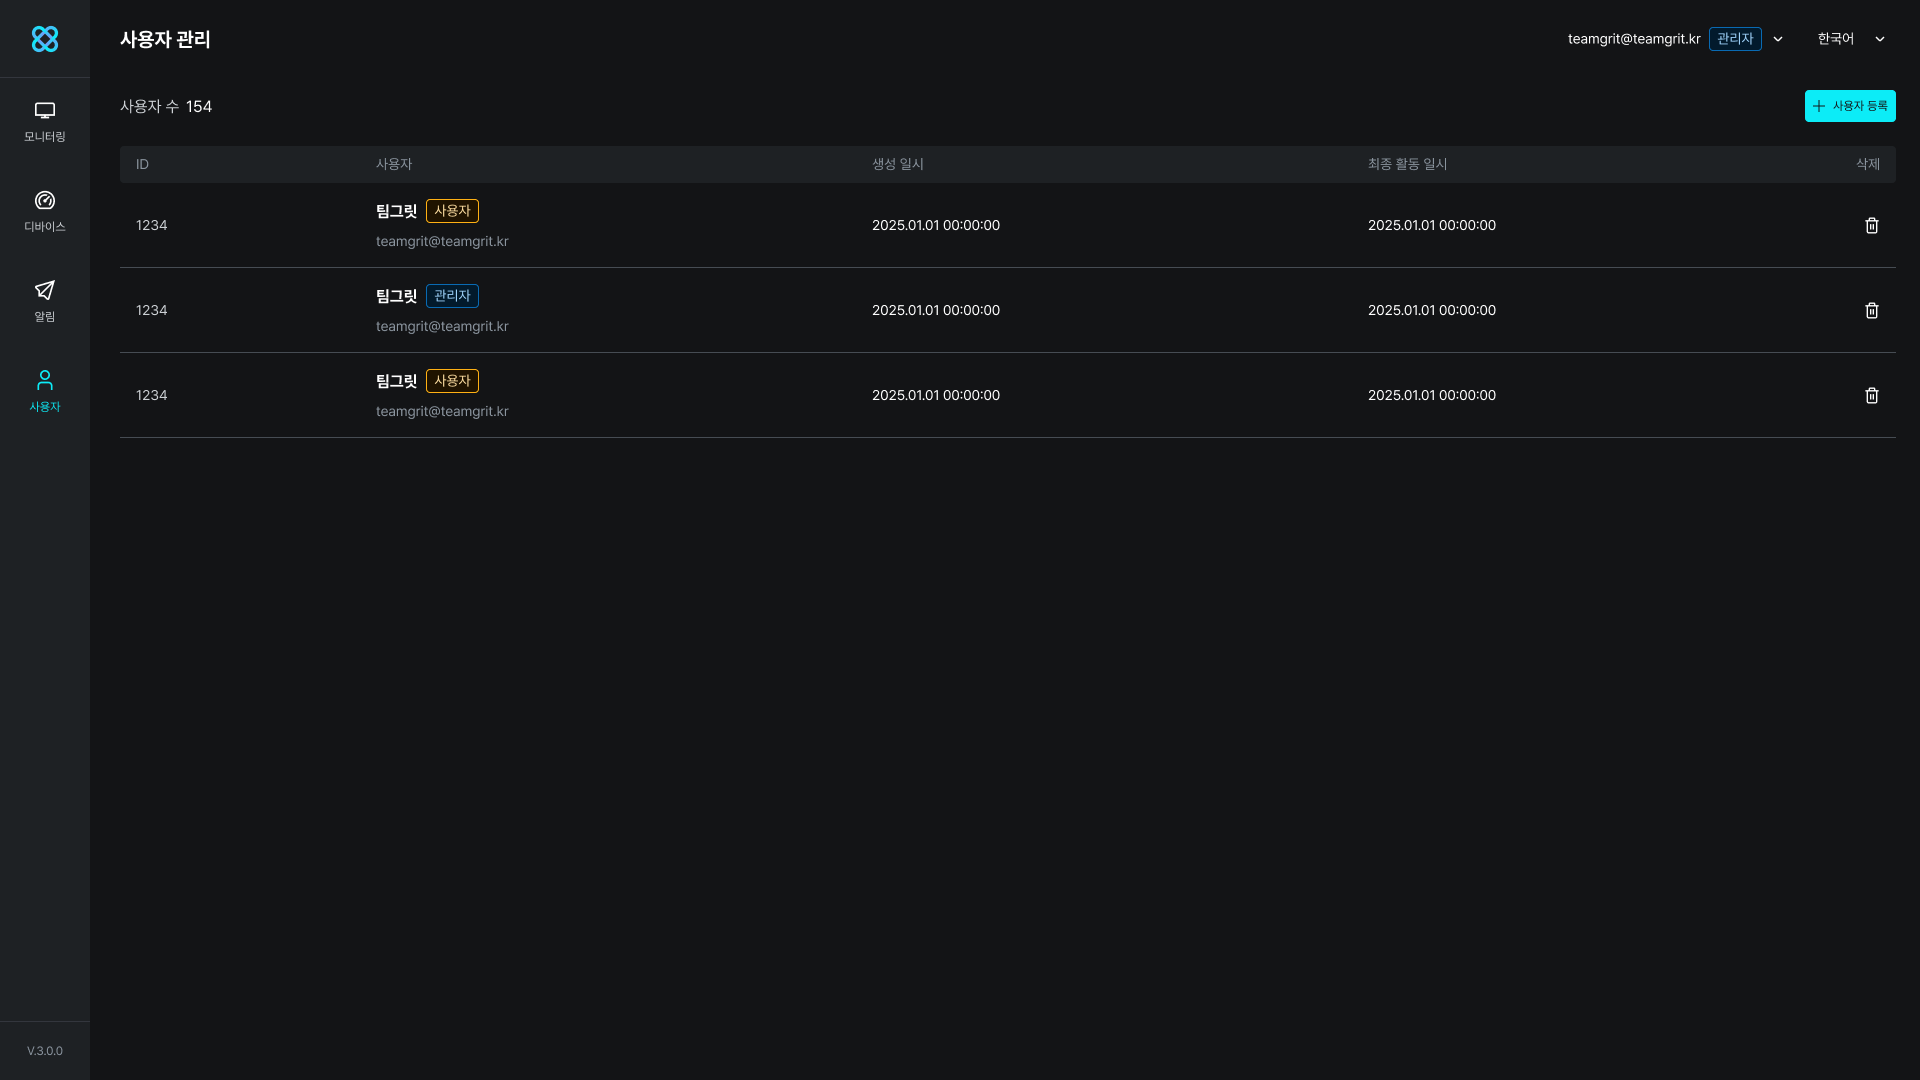Click trash icon for 관리자 user row
The image size is (1920, 1080).
coord(1871,311)
